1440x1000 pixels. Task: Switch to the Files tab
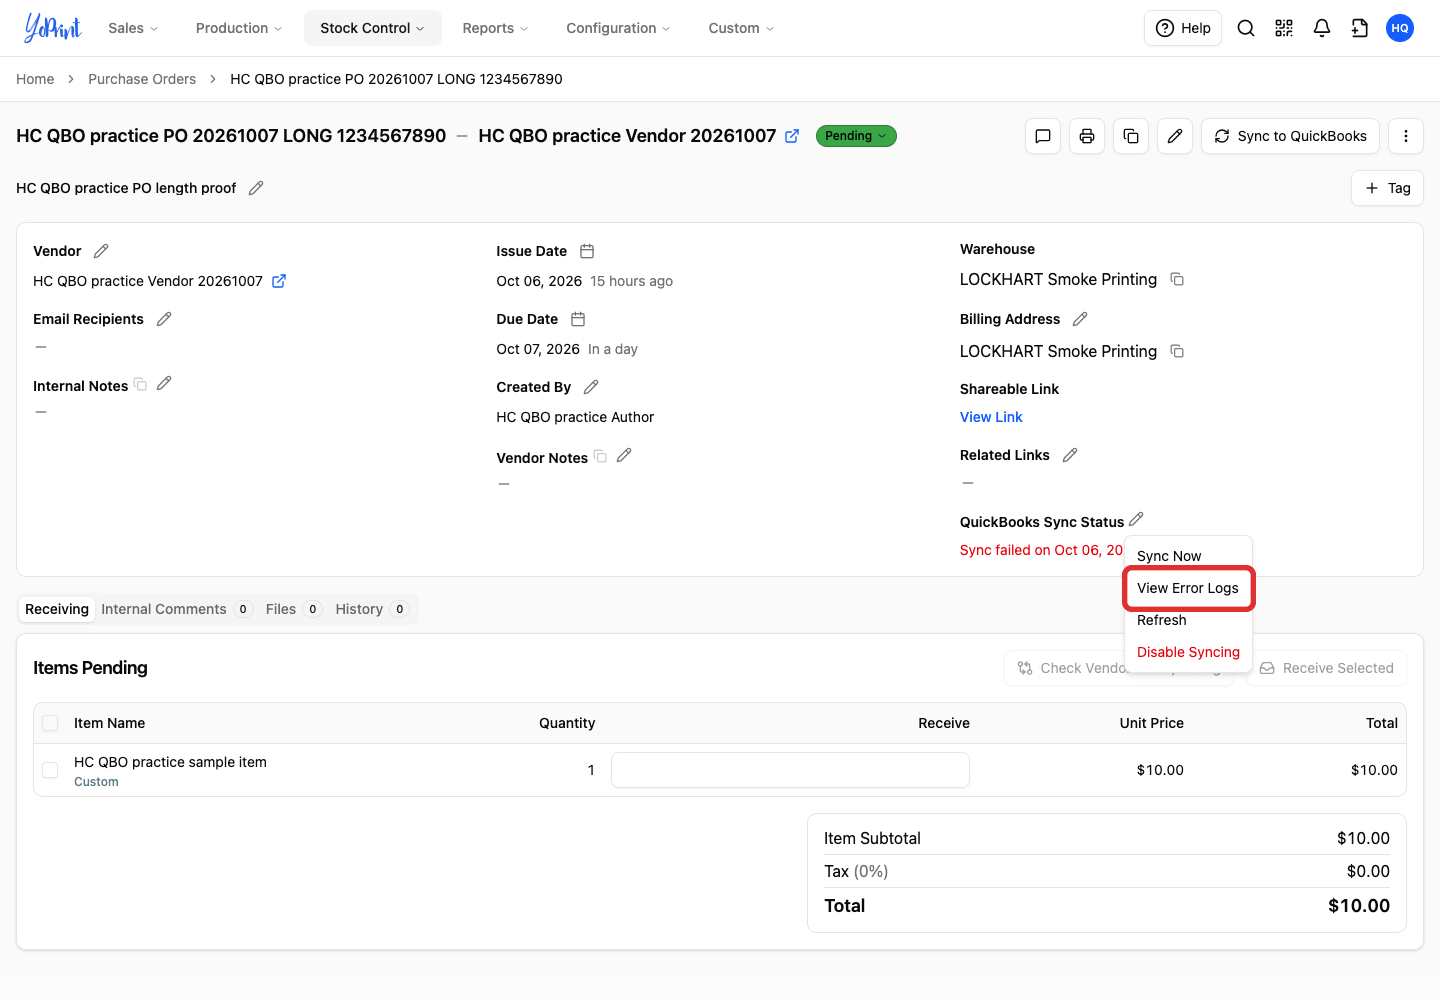(293, 609)
